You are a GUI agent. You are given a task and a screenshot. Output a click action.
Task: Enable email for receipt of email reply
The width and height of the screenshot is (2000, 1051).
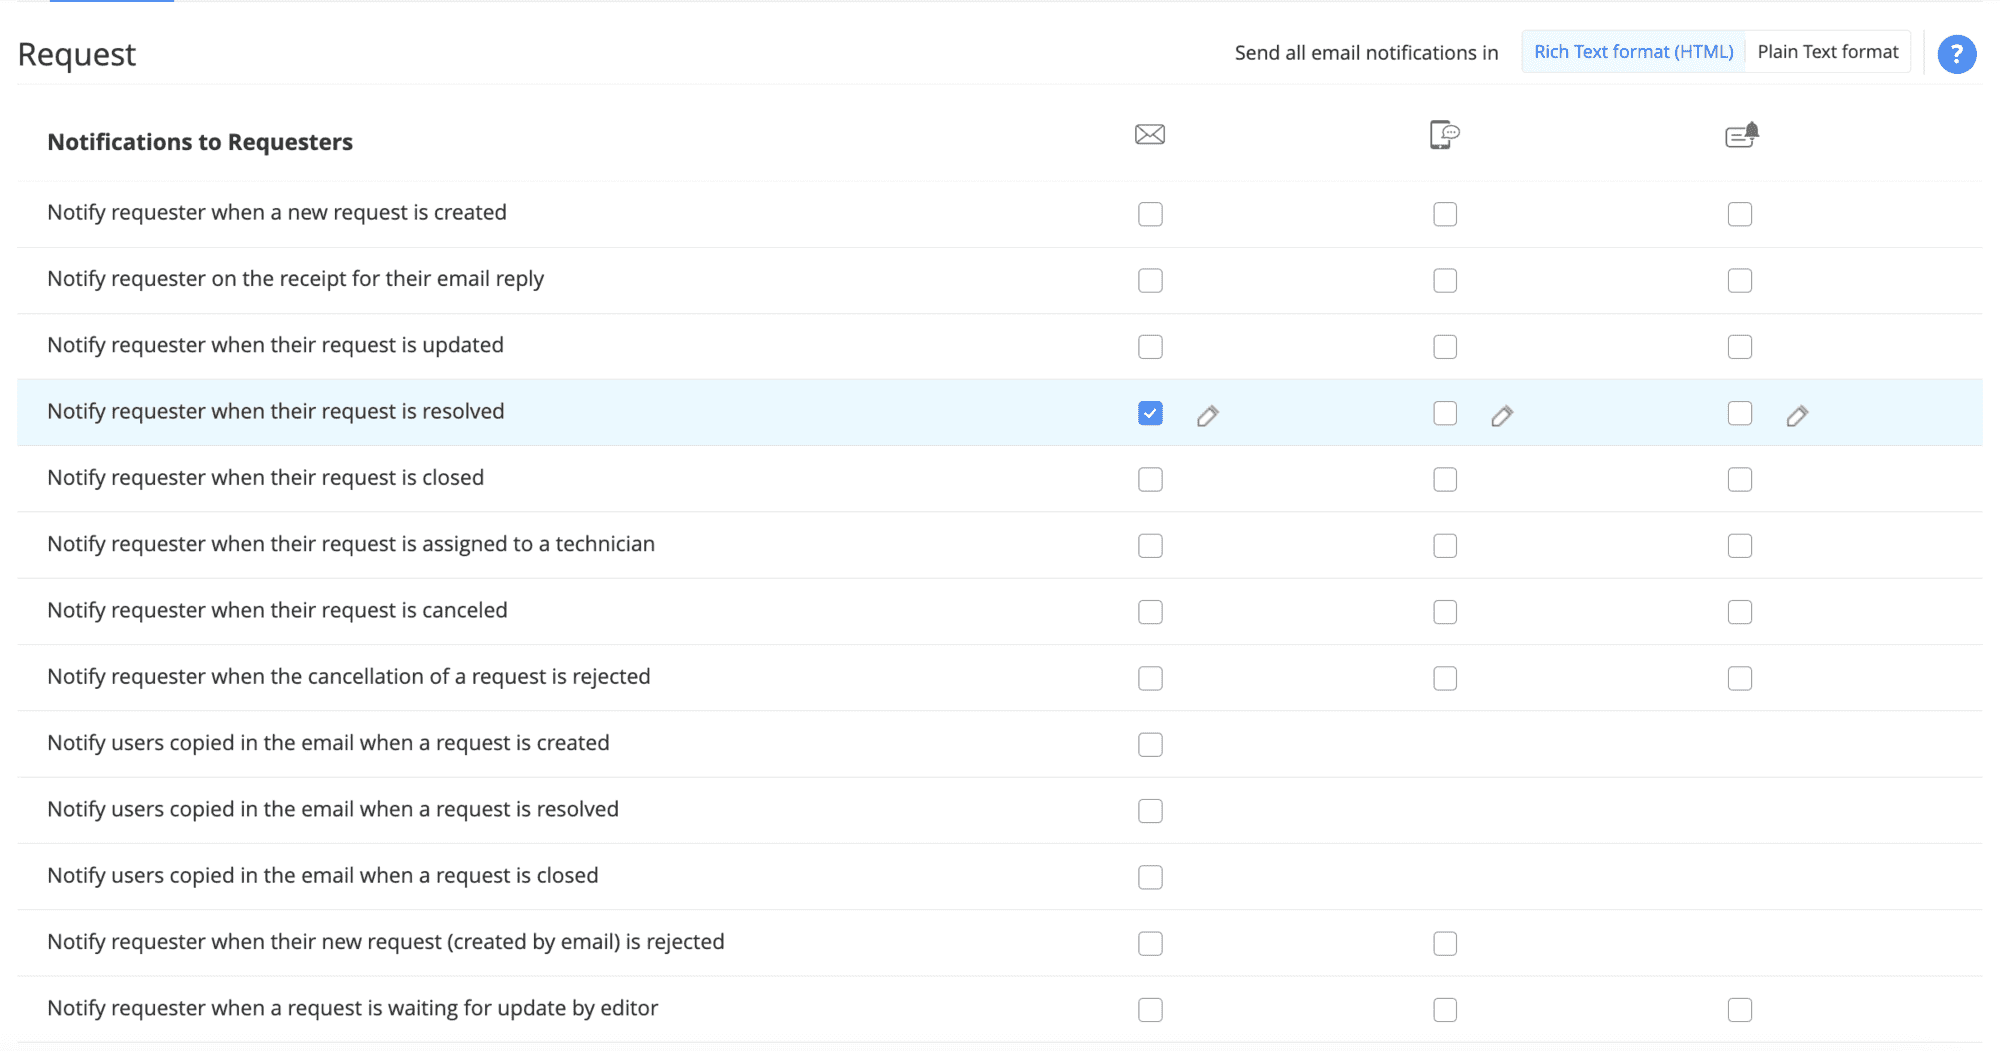click(x=1150, y=280)
